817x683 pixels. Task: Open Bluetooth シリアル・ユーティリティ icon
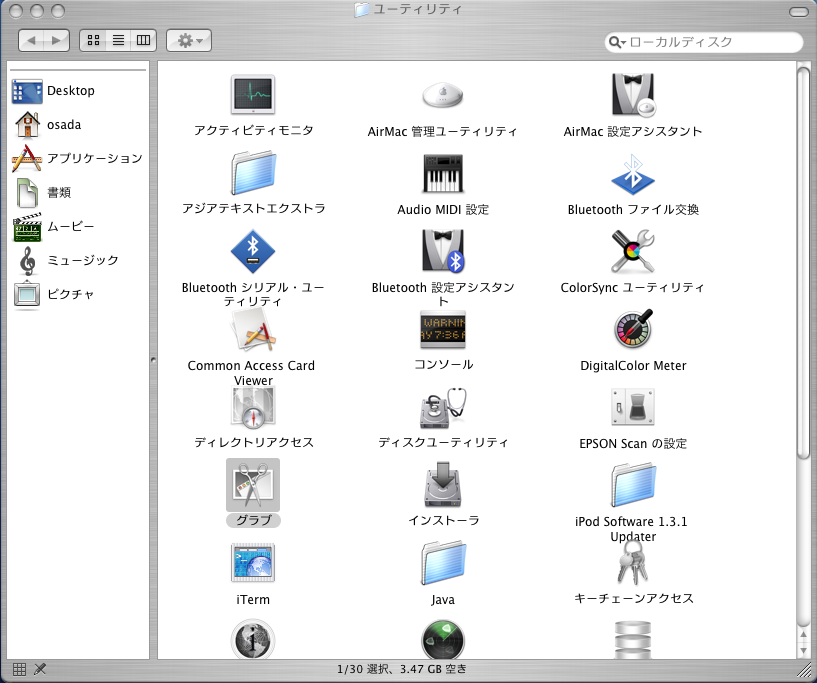pyautogui.click(x=253, y=252)
